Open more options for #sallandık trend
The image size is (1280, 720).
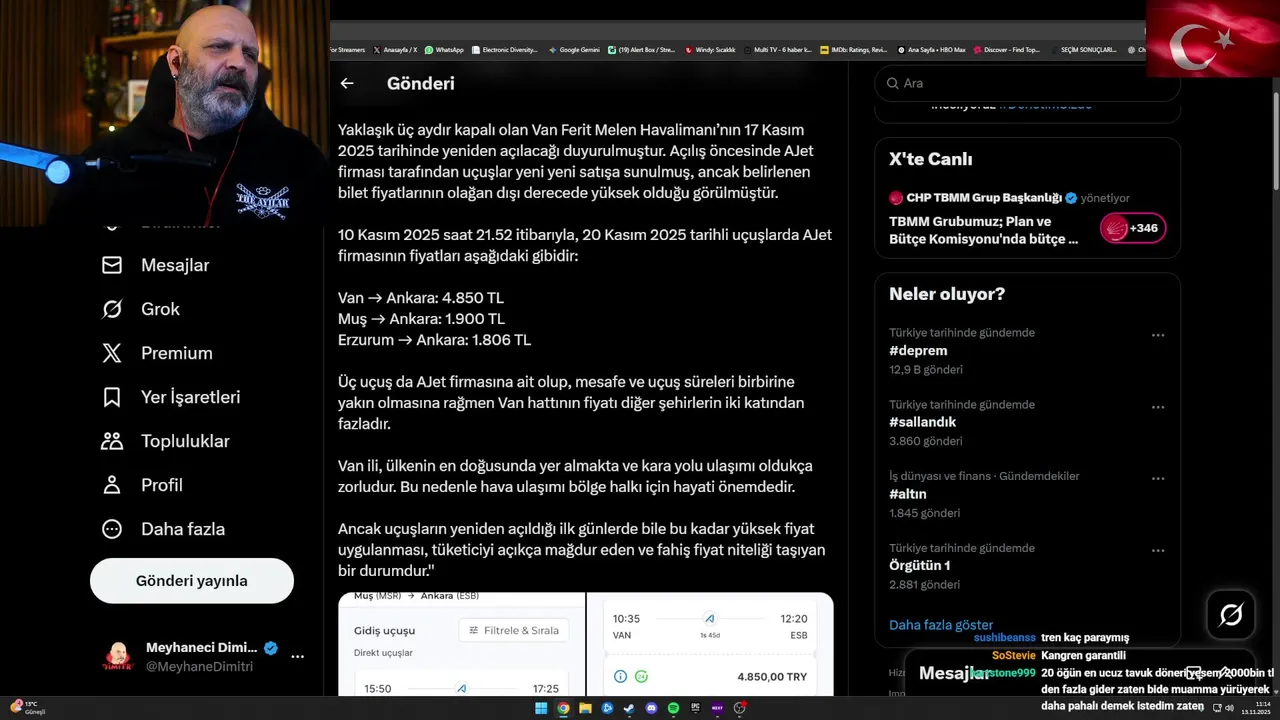point(1158,407)
